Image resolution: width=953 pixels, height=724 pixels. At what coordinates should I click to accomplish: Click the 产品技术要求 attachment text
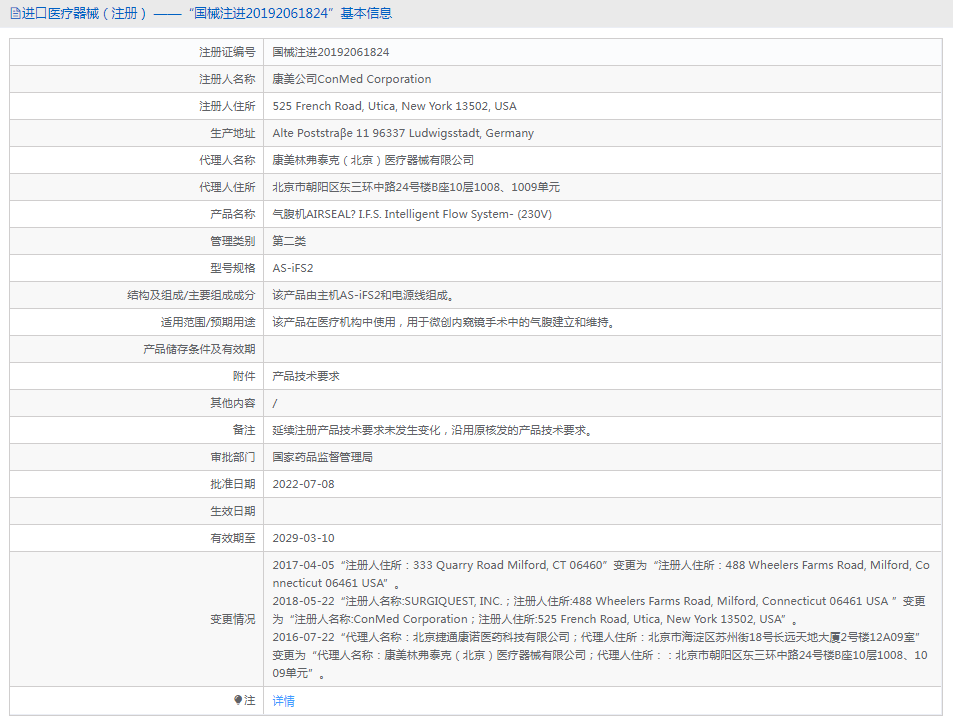tap(306, 376)
